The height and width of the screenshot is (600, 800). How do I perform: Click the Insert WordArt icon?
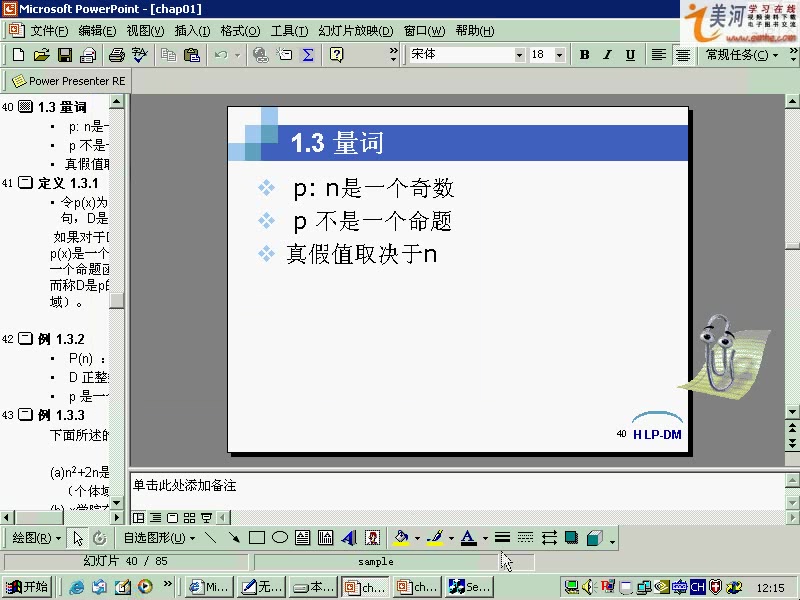[349, 538]
